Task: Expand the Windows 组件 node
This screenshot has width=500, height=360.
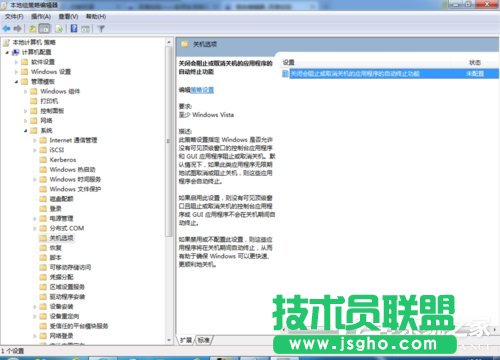Action: tap(25, 91)
